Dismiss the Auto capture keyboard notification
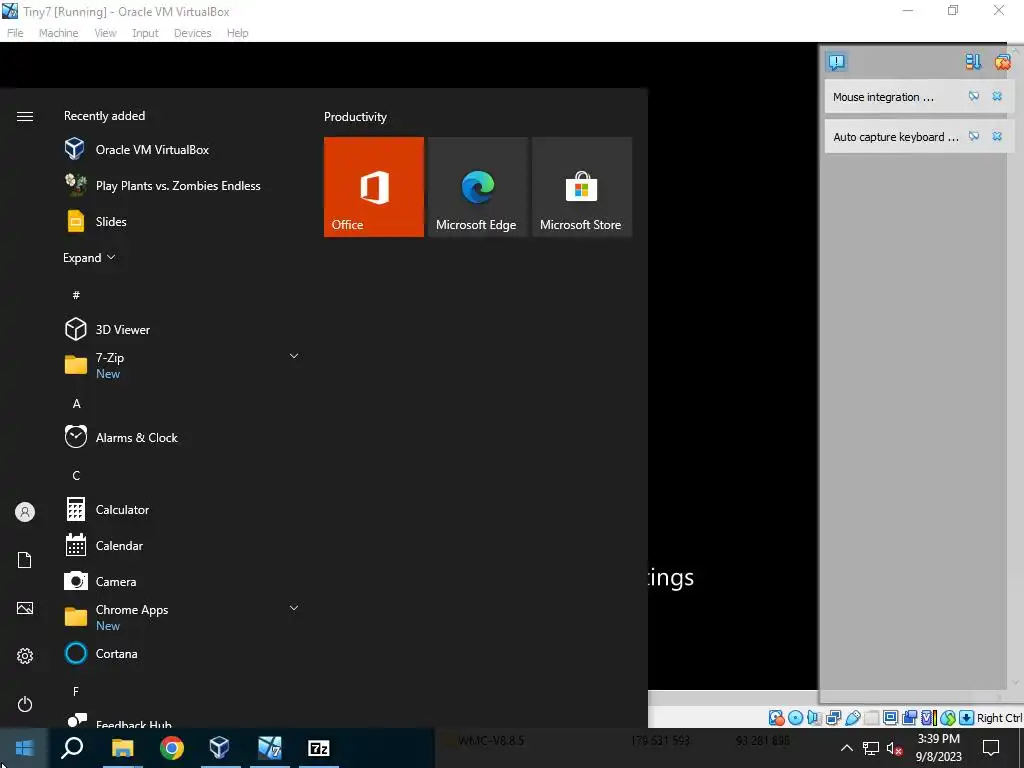 coord(997,136)
